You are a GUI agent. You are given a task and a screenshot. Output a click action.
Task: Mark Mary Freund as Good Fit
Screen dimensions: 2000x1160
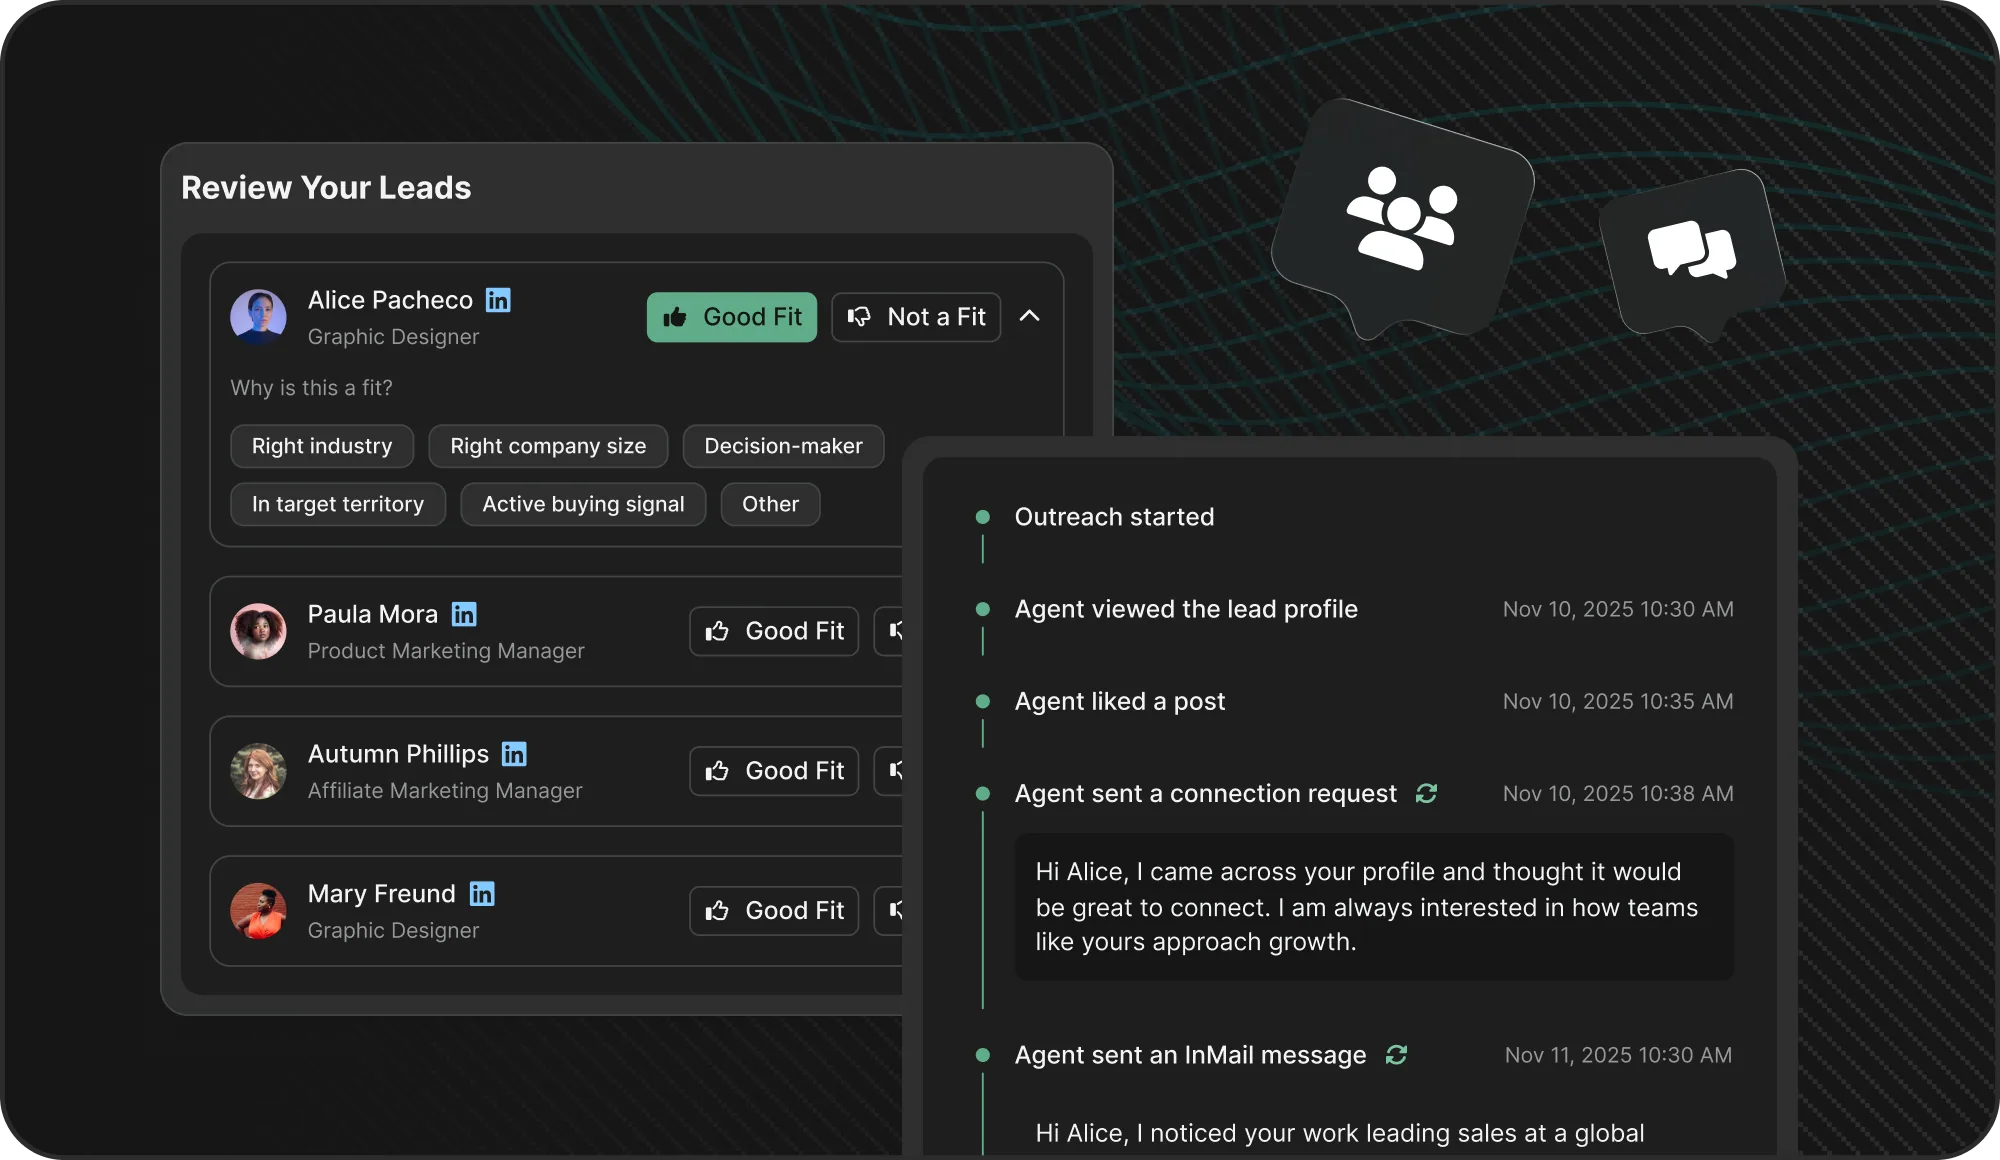coord(774,911)
